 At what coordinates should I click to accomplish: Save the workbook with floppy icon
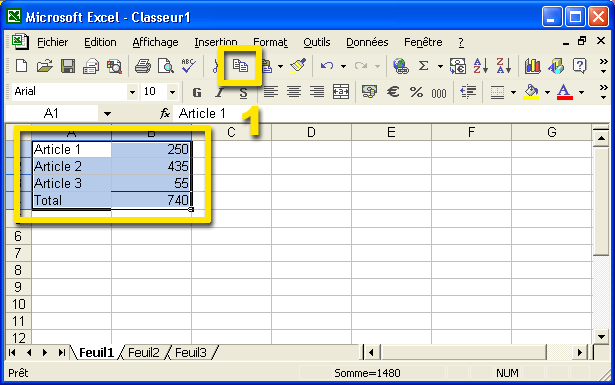tap(68, 66)
